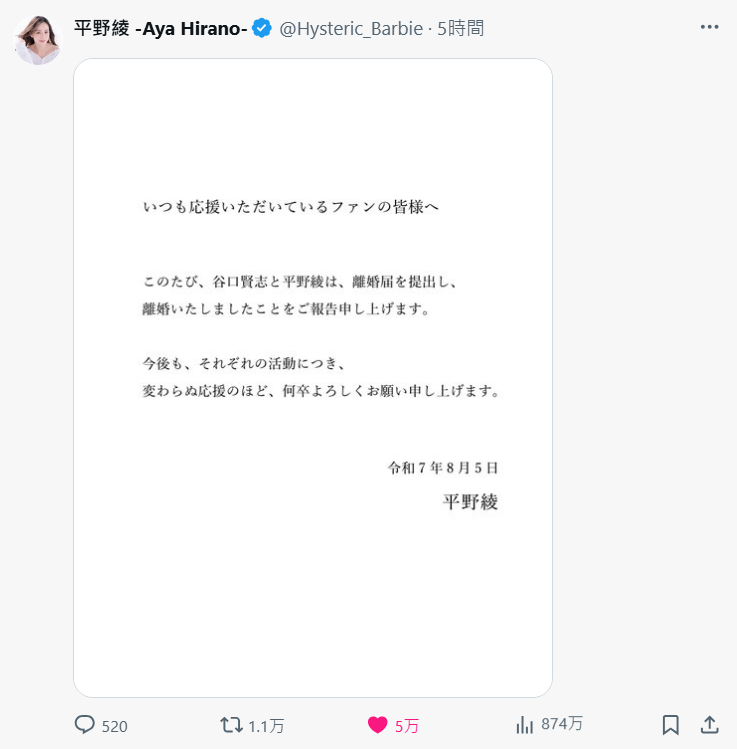Click the display name 平野綾 -Aya Hirano-
This screenshot has height=749, width=737.
[x=160, y=29]
